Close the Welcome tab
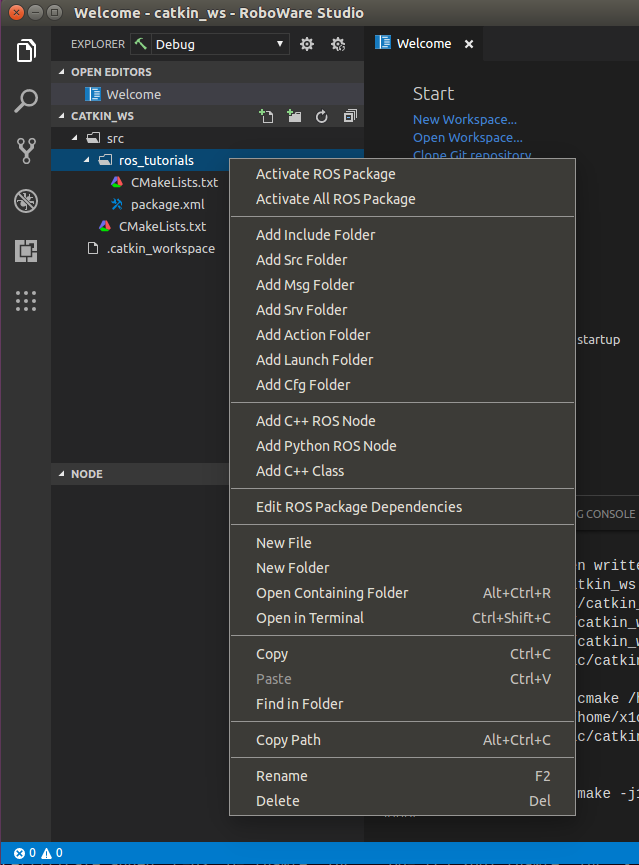 click(469, 44)
